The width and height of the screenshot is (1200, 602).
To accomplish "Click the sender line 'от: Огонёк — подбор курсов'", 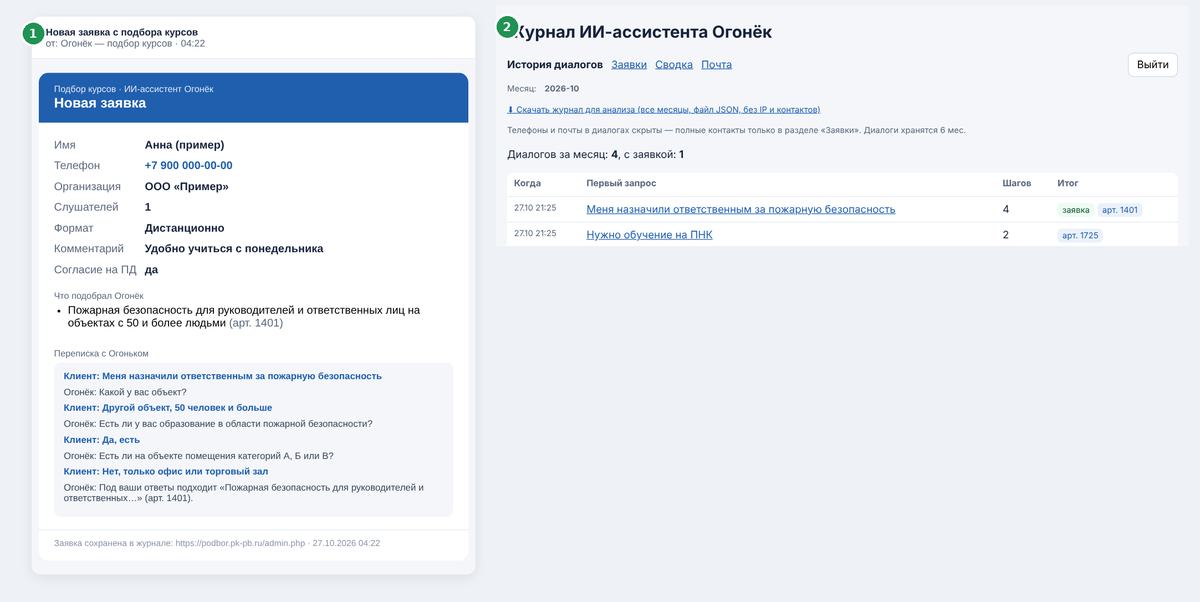I will pos(125,44).
